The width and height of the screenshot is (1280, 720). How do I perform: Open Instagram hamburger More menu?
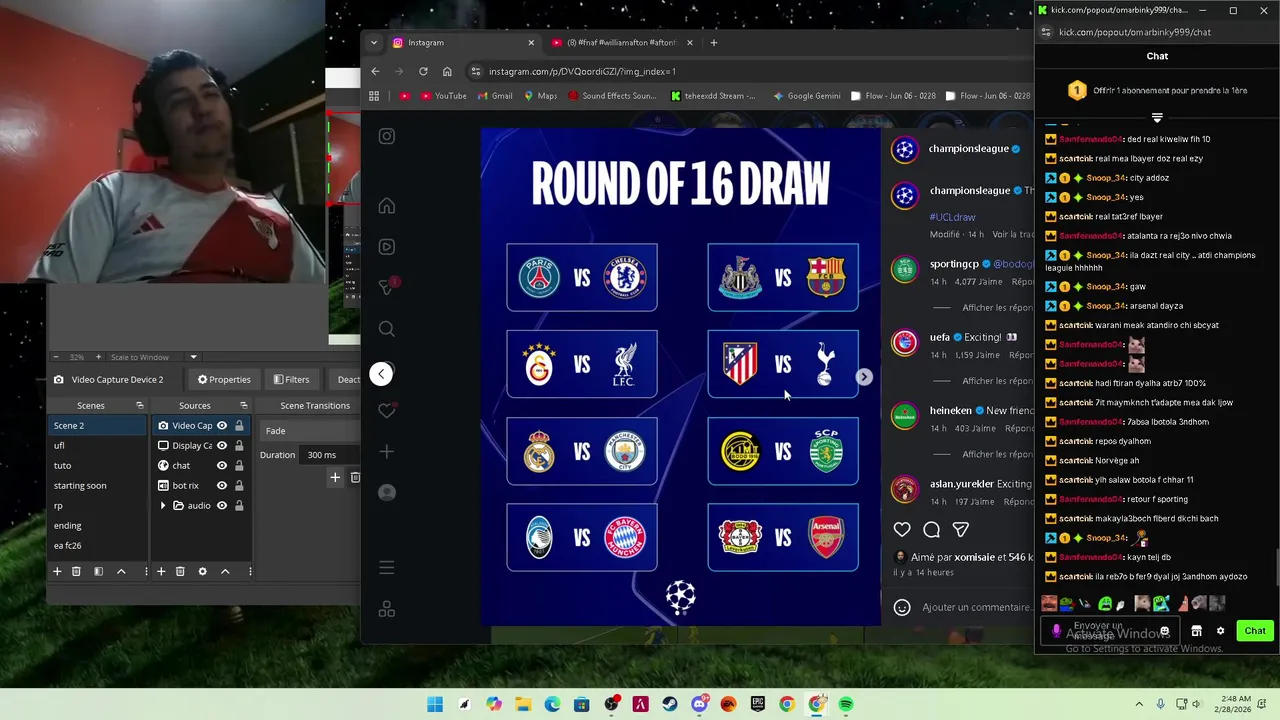click(x=387, y=568)
